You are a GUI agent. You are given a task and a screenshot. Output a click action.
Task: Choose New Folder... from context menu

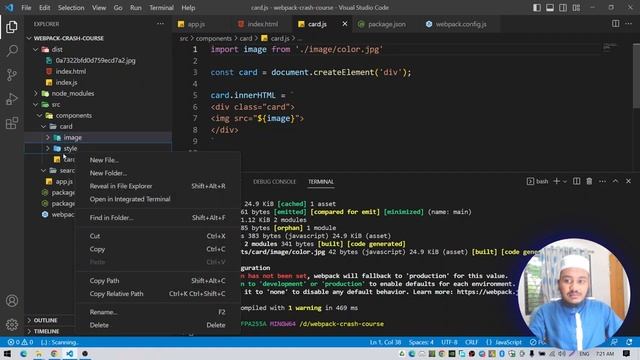tap(158, 173)
